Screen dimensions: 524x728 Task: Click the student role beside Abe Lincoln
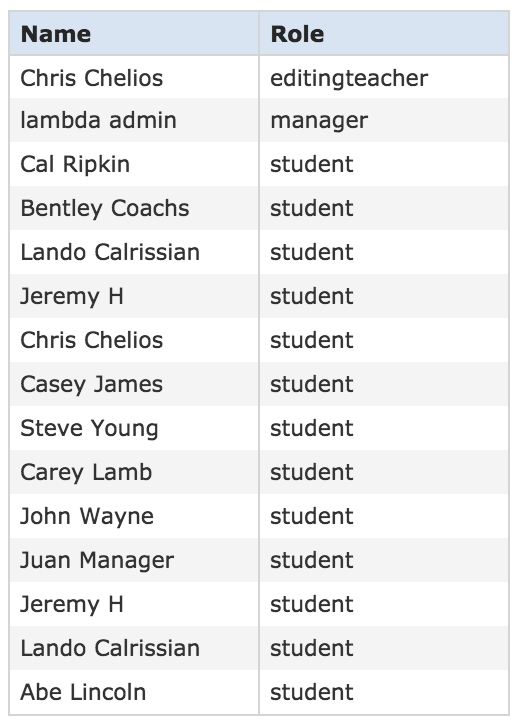click(x=311, y=692)
